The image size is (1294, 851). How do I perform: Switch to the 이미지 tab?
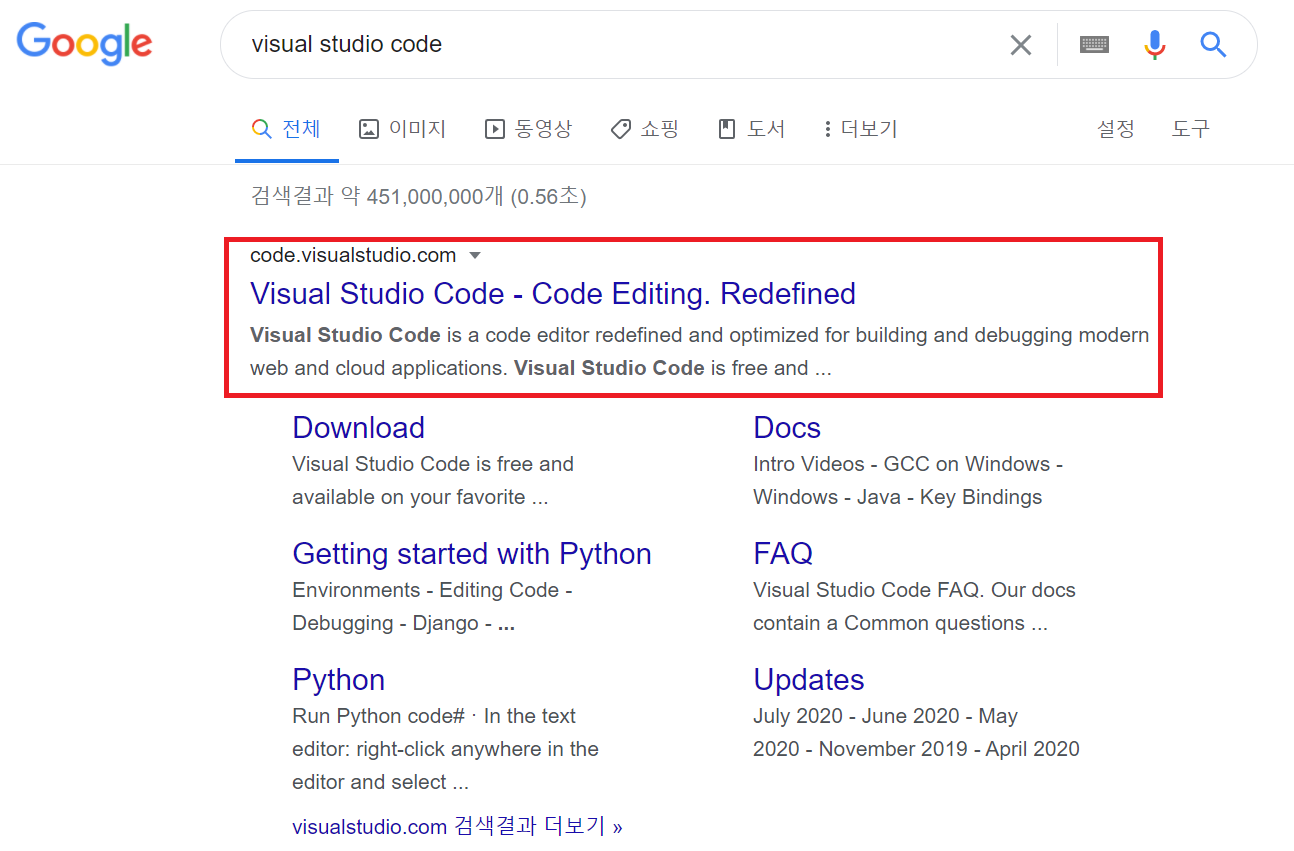(x=402, y=129)
